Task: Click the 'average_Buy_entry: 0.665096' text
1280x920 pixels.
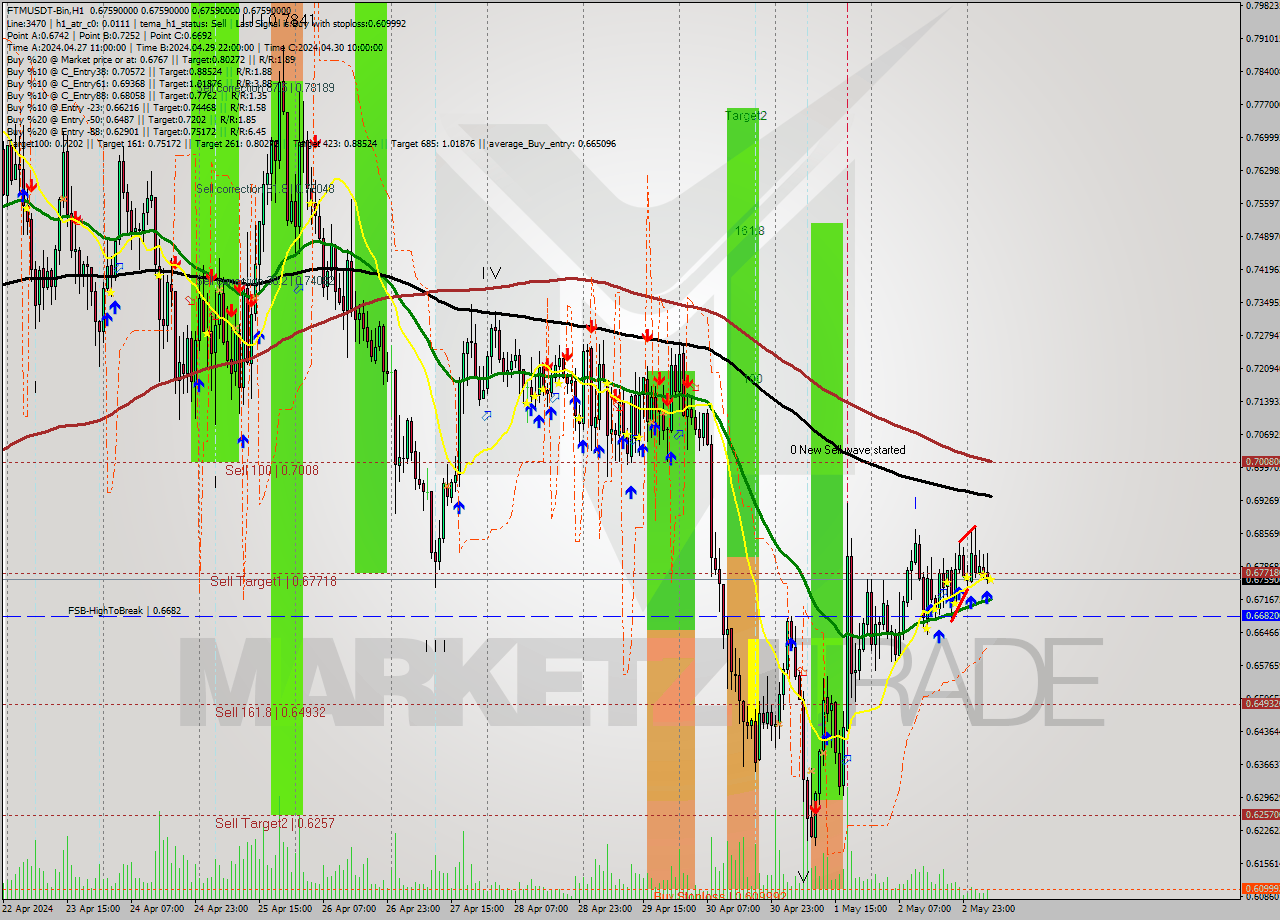Action: coord(552,144)
